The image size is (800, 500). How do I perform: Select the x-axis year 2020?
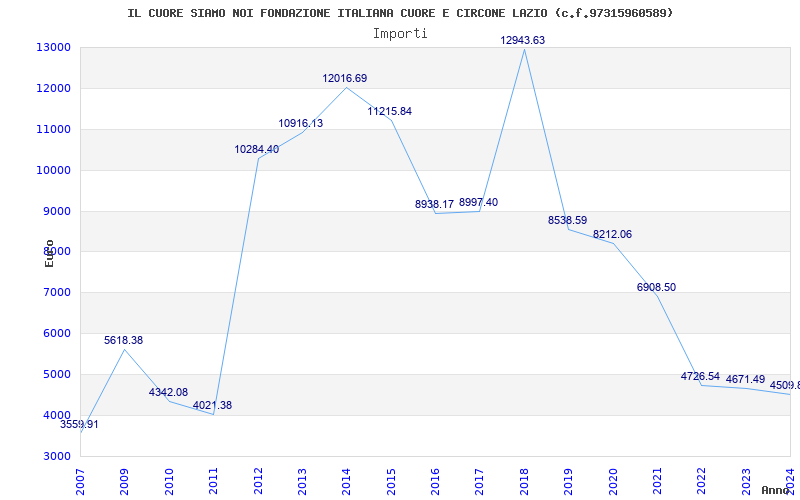613,481
